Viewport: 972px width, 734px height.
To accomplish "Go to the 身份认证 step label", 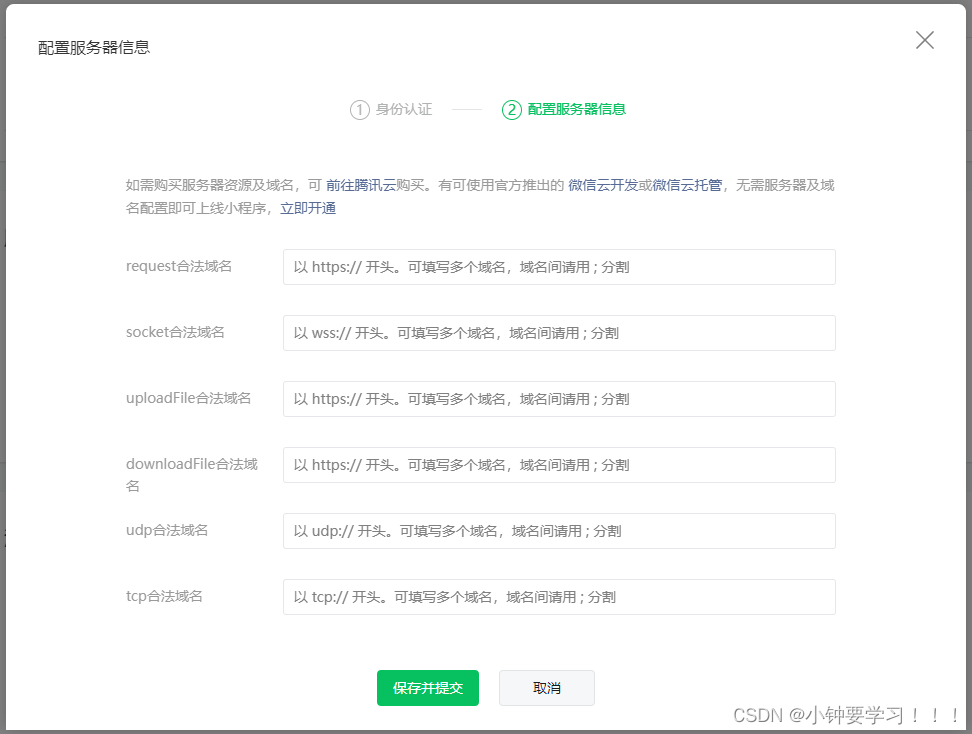I will 404,110.
